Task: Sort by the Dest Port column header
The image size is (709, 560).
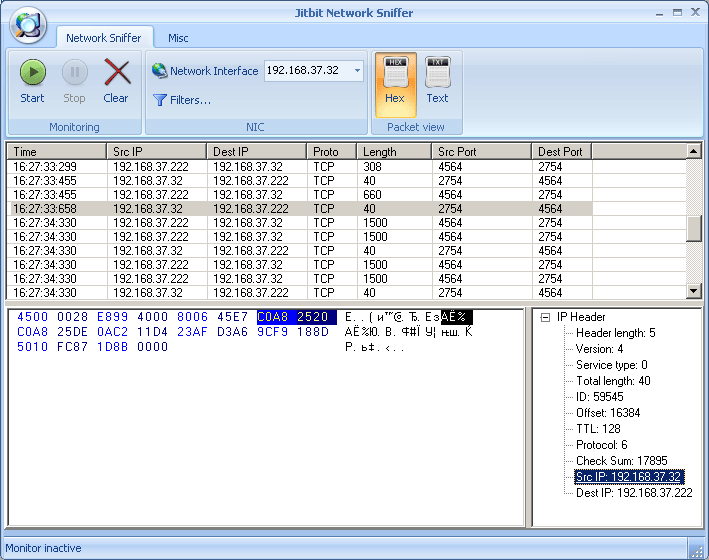Action: click(562, 152)
